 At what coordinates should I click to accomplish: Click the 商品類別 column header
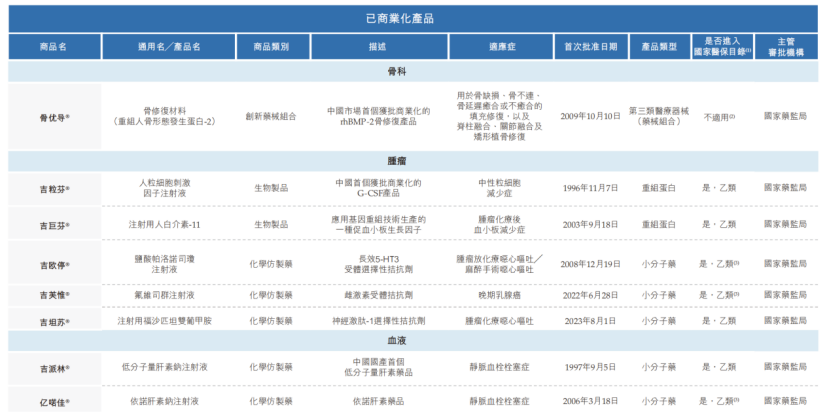tap(273, 47)
